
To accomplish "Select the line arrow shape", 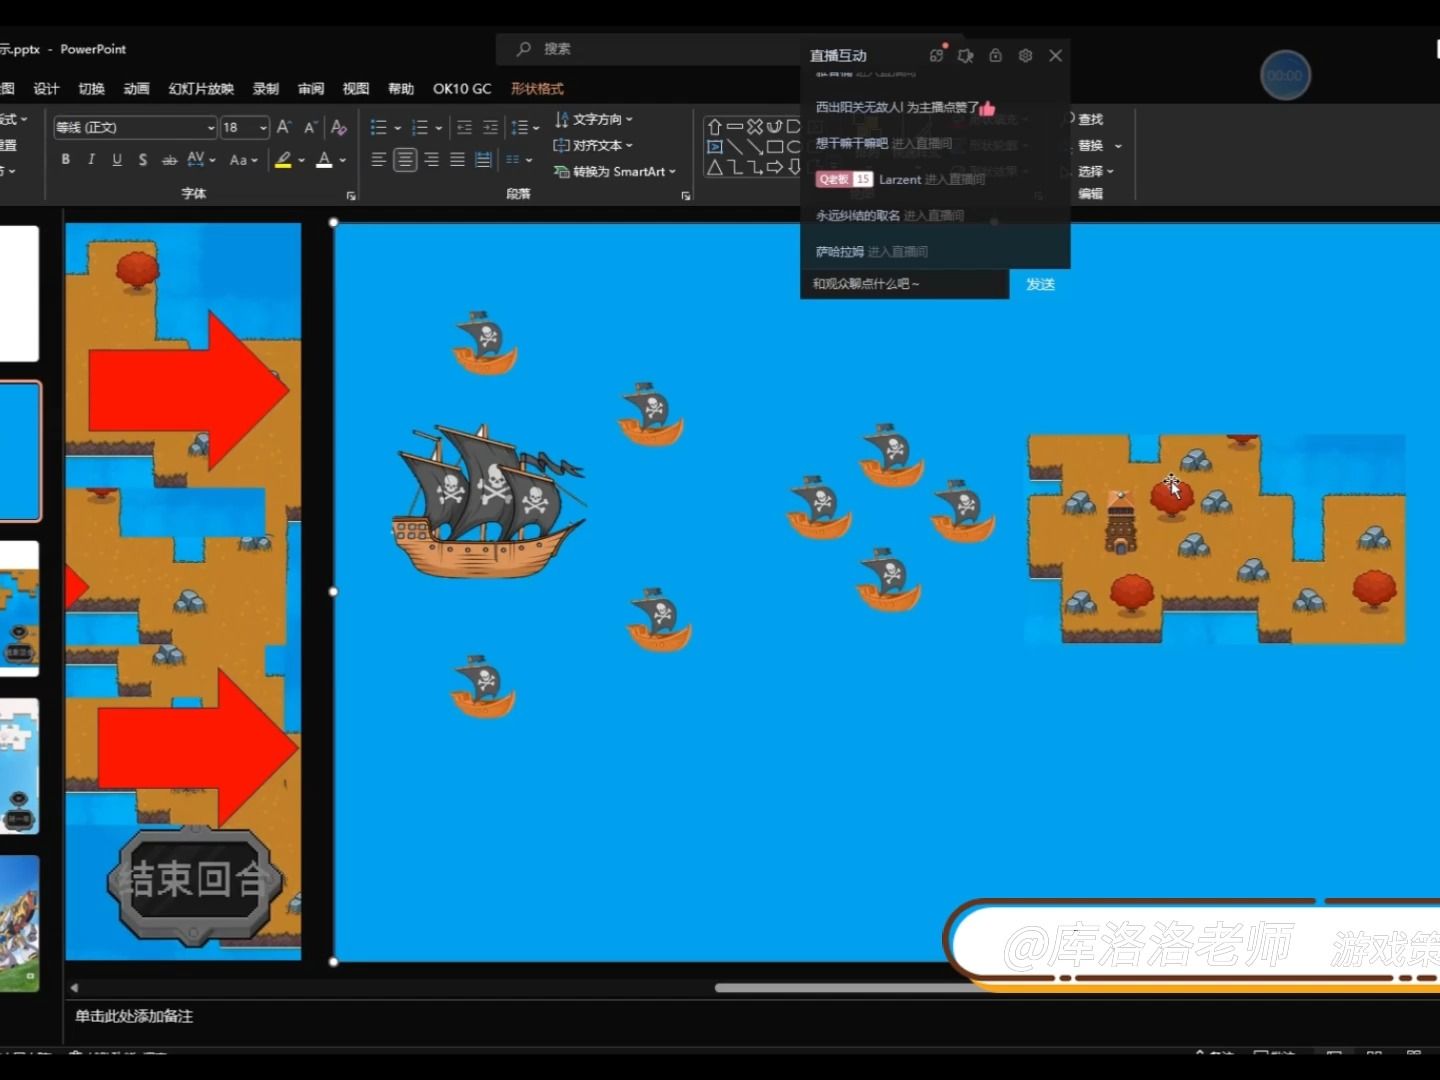I will click(x=754, y=147).
